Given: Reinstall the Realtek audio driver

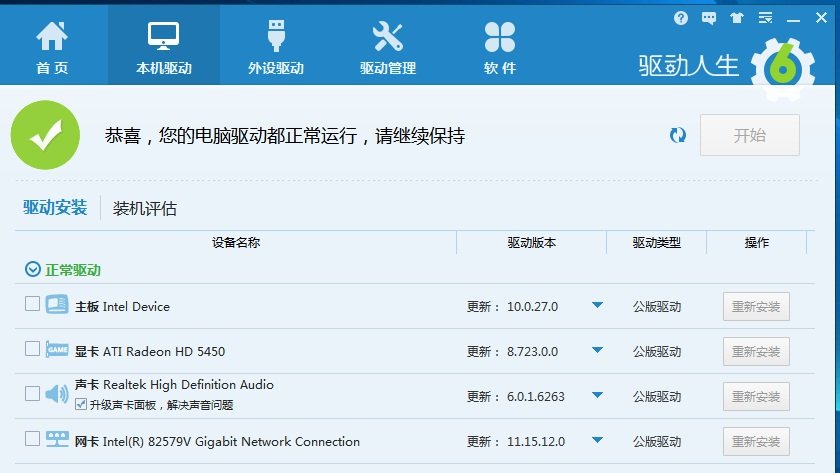Looking at the screenshot, I should click(756, 396).
